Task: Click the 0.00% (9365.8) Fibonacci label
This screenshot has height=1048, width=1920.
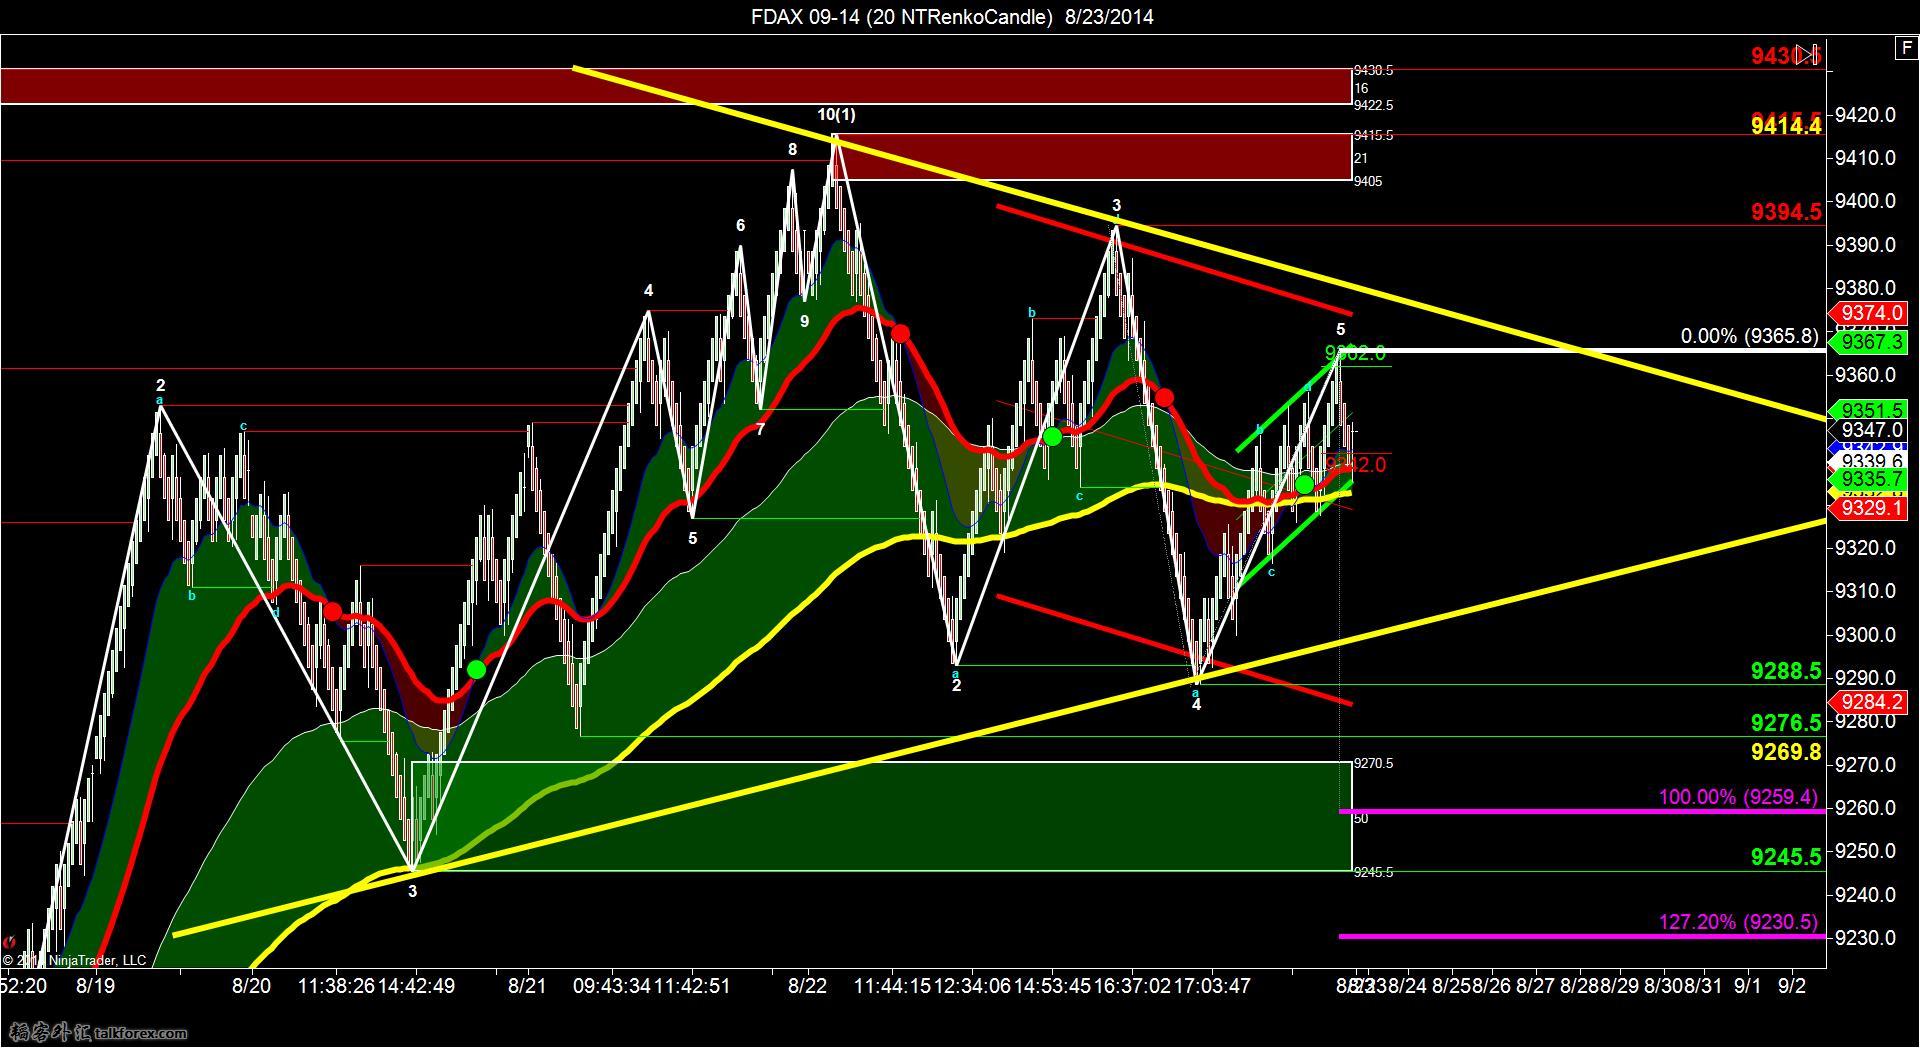Action: coord(1749,336)
